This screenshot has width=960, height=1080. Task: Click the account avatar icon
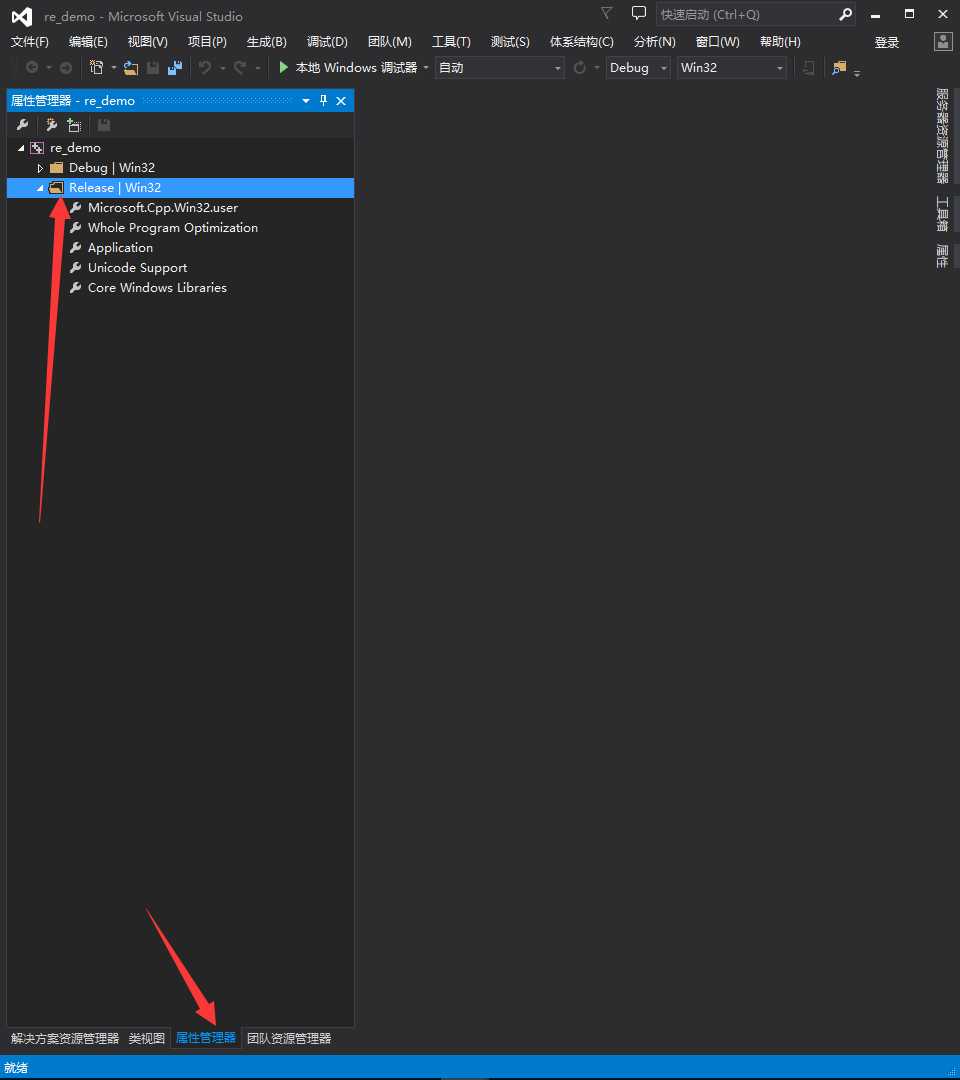943,41
